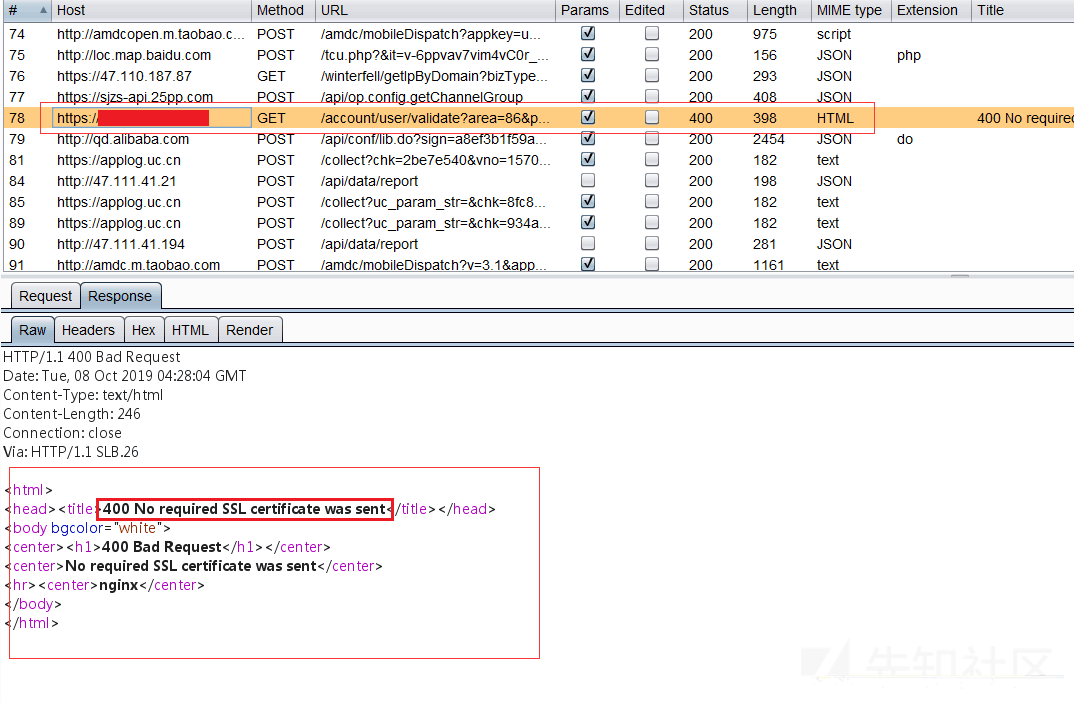Click URL /api/op.config.getChannelGroup
This screenshot has width=1074, height=703.
(422, 97)
